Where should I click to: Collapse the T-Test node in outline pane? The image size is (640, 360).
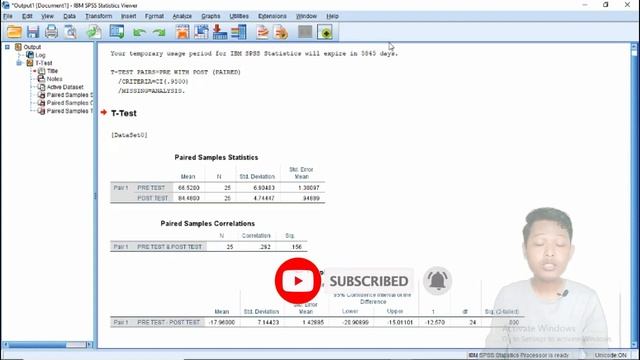tap(19, 63)
